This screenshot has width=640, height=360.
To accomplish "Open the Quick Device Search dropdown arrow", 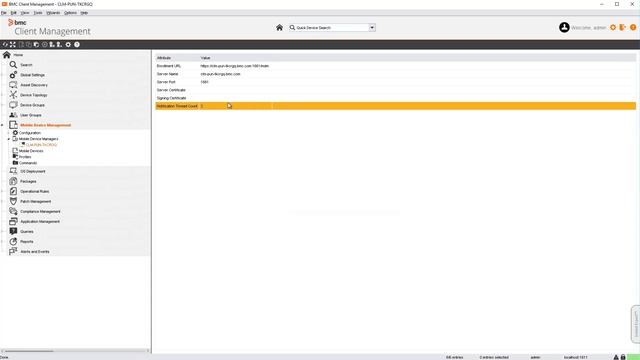I will tap(372, 28).
